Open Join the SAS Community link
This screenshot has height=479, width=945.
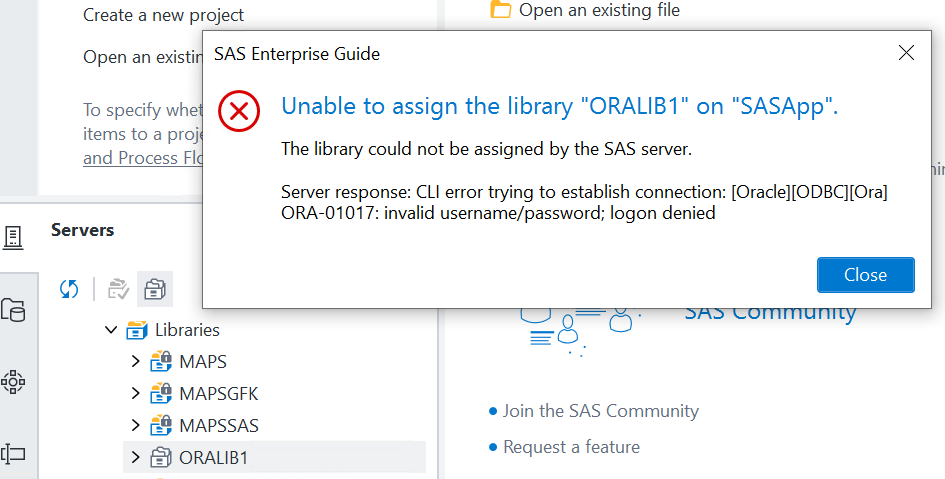tap(600, 411)
